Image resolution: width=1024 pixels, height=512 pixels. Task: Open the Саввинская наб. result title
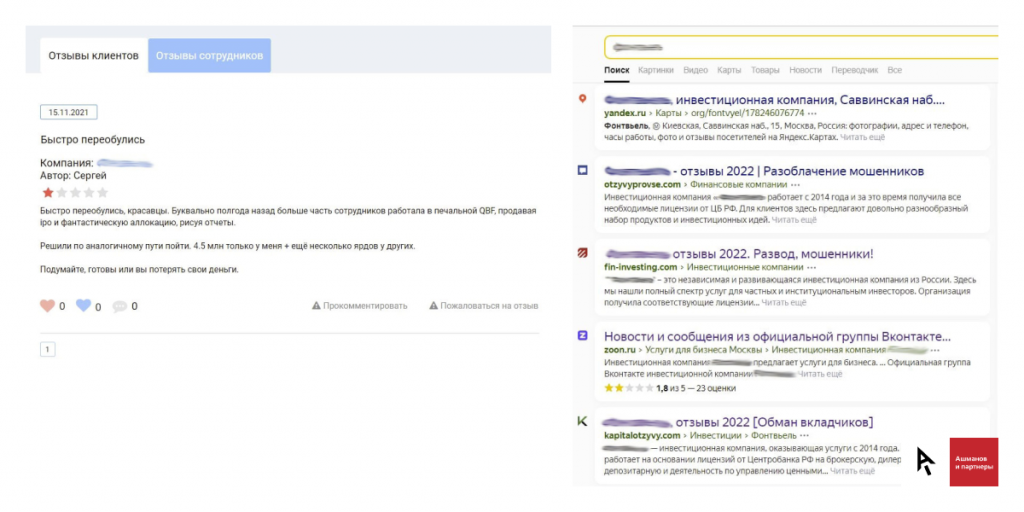[775, 100]
